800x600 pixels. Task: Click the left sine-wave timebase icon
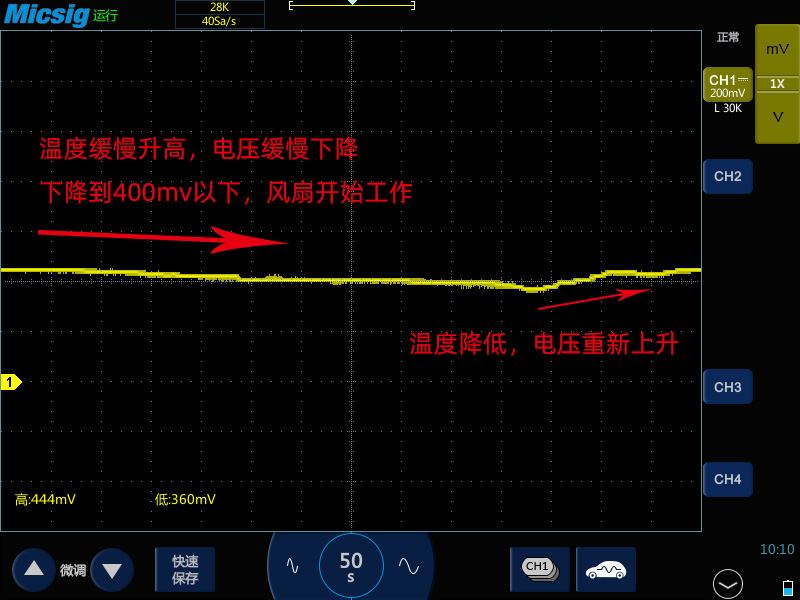pos(293,565)
